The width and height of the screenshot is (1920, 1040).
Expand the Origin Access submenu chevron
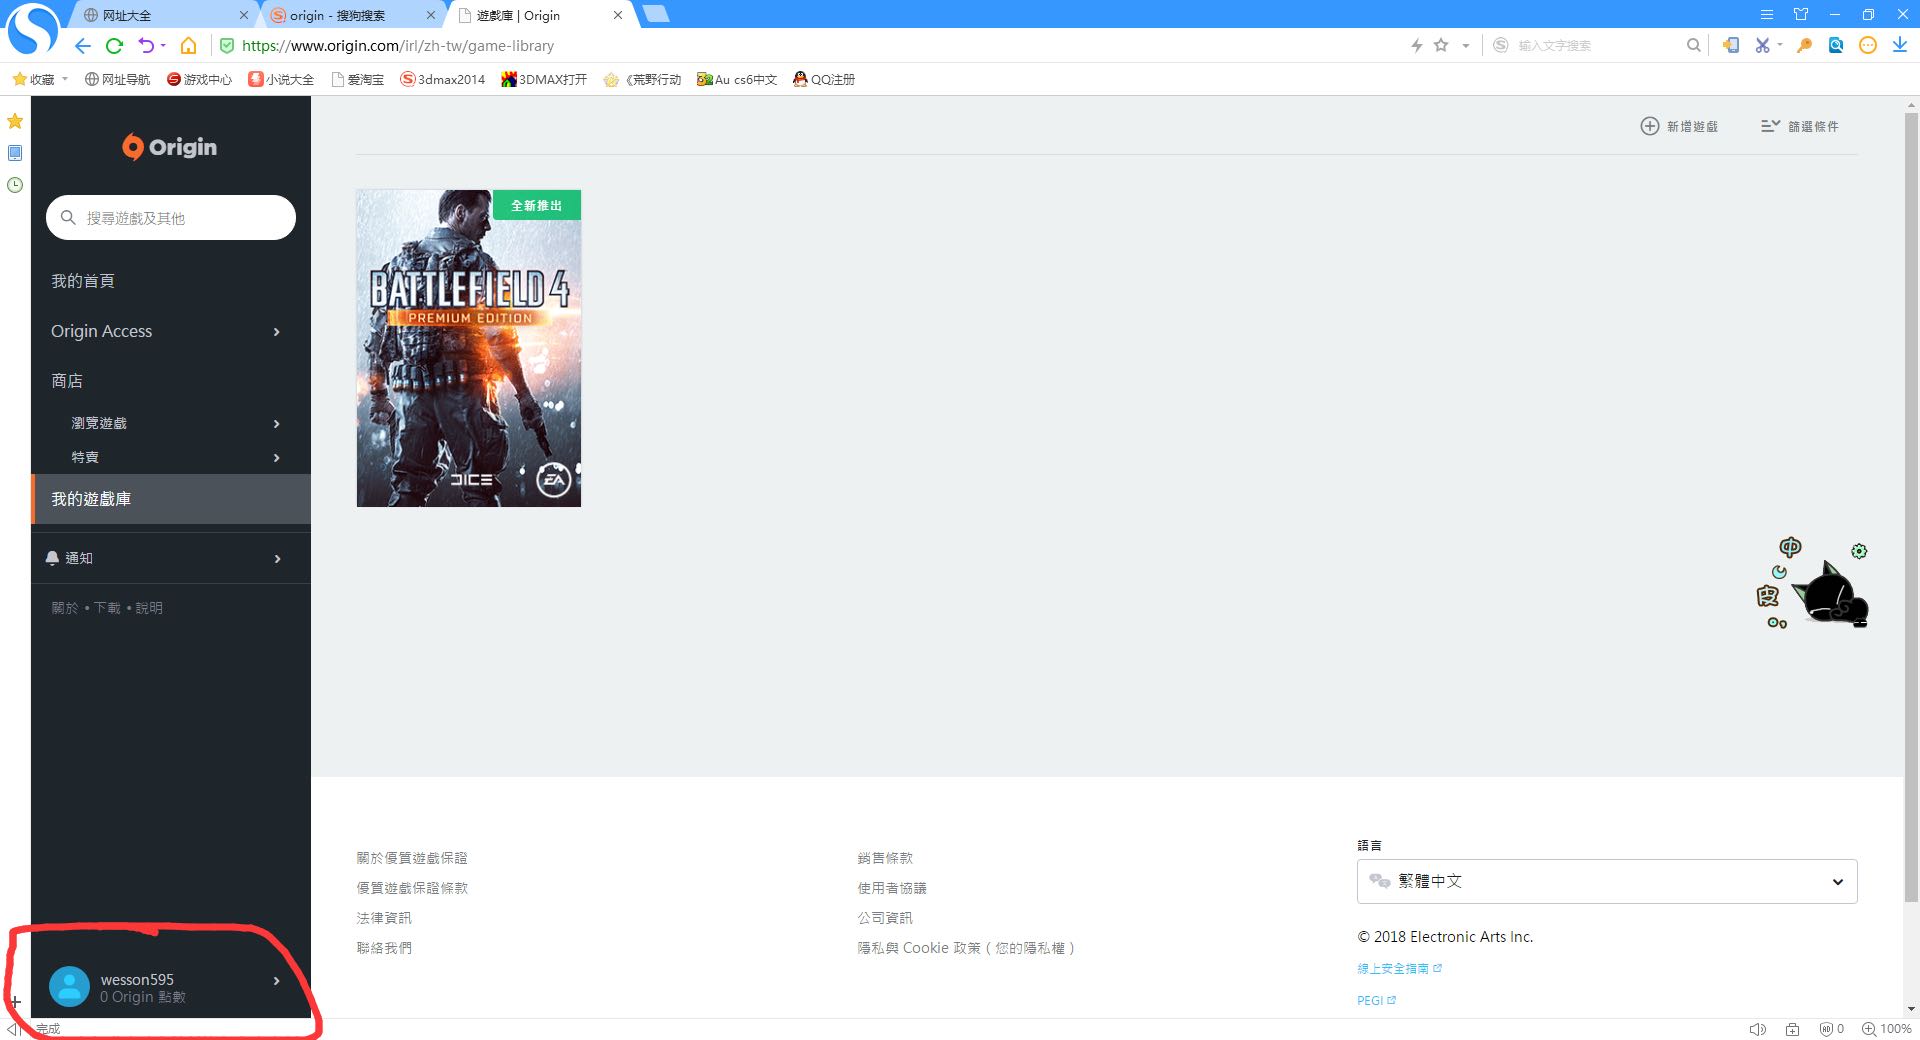277,332
